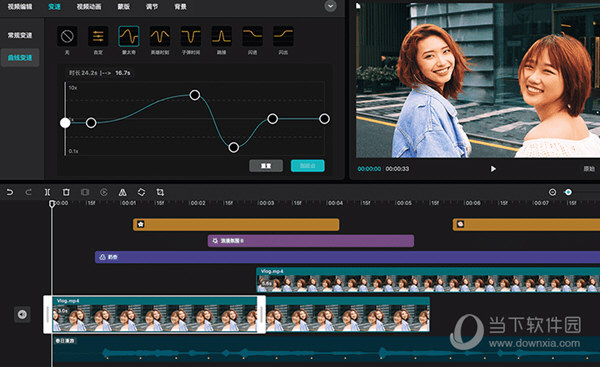600x367 pixels.
Task: Select the 闪进 flash-in curve preset
Action: point(253,36)
